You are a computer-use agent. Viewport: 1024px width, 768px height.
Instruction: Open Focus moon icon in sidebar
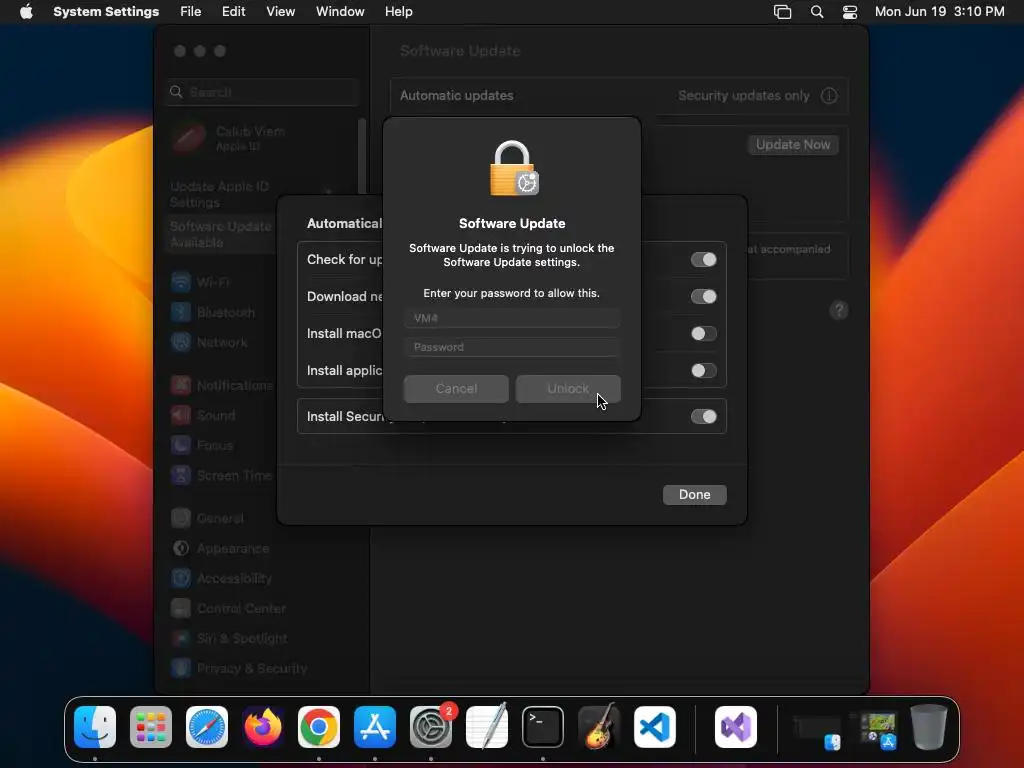click(x=181, y=445)
